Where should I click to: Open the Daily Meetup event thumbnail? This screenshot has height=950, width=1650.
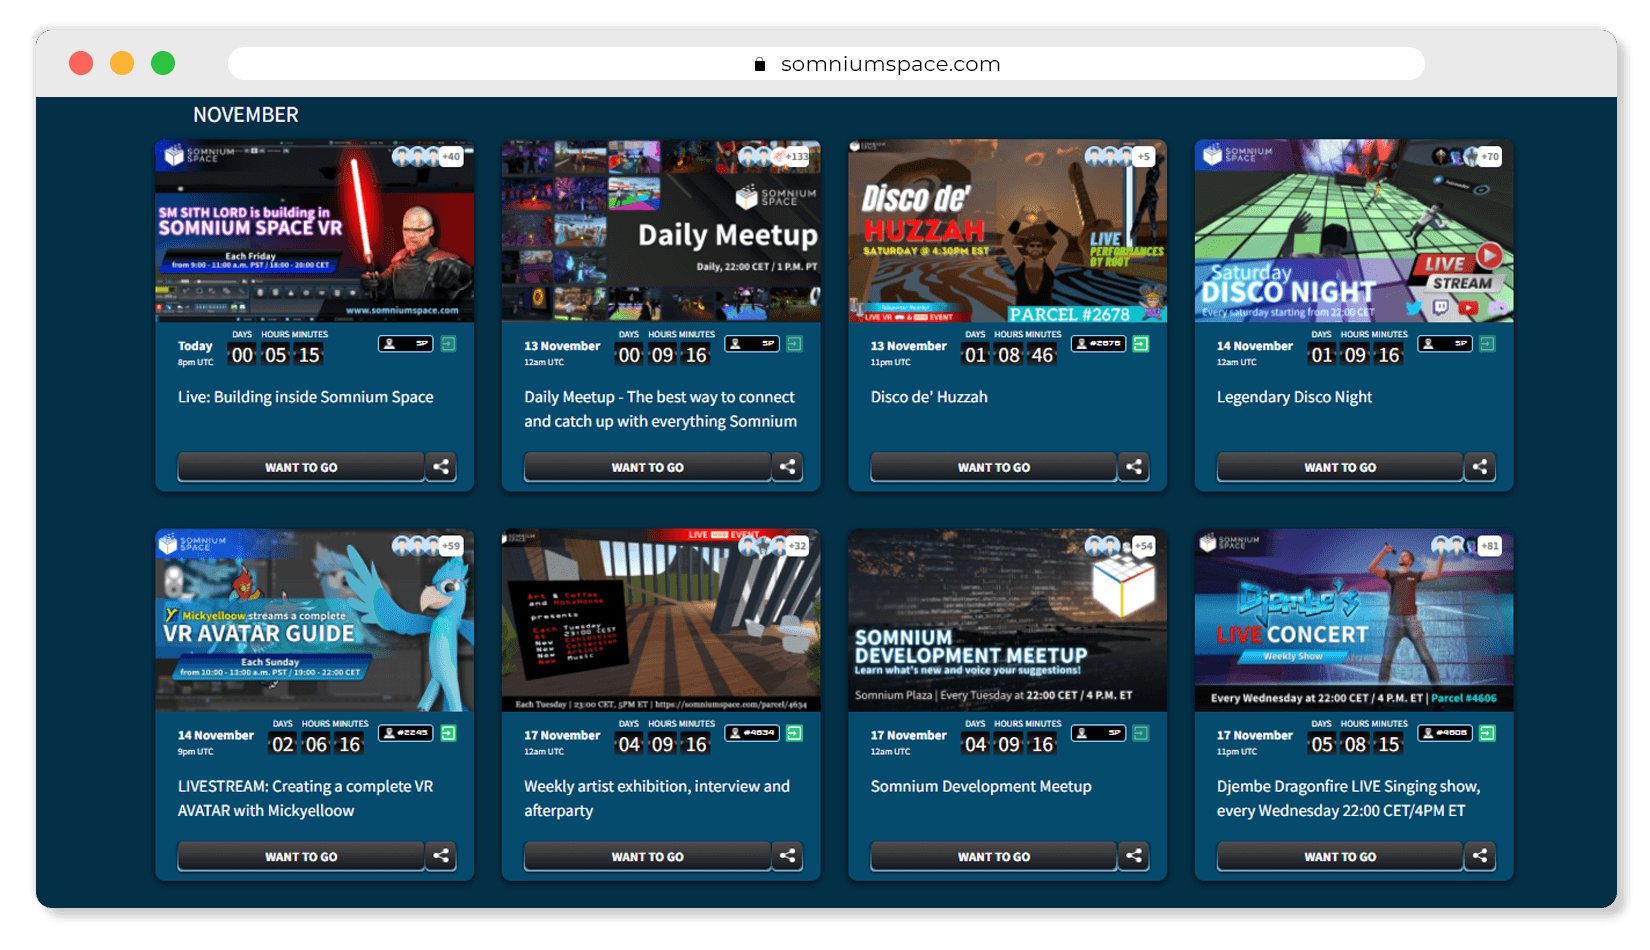661,231
